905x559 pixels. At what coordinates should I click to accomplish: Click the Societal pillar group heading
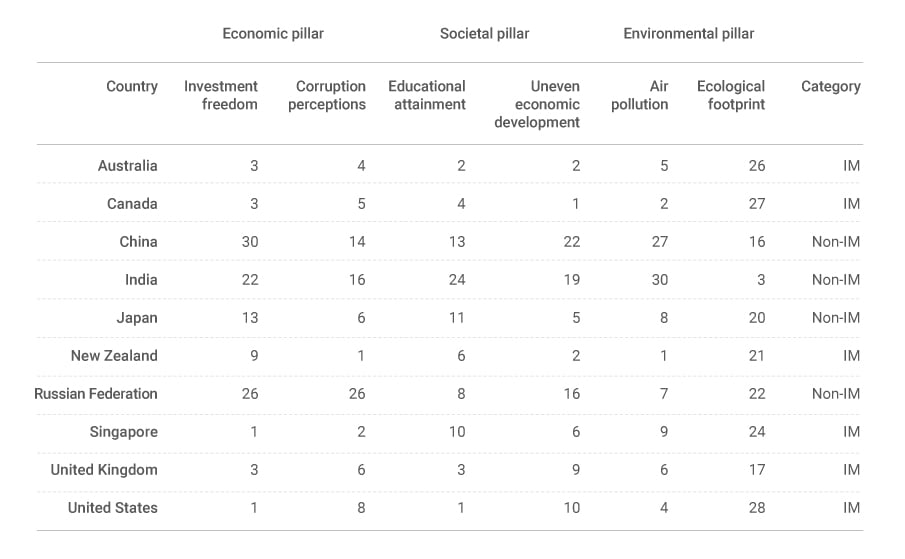484,34
